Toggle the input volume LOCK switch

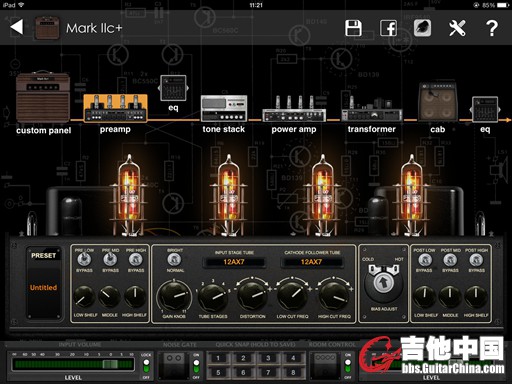[146, 366]
